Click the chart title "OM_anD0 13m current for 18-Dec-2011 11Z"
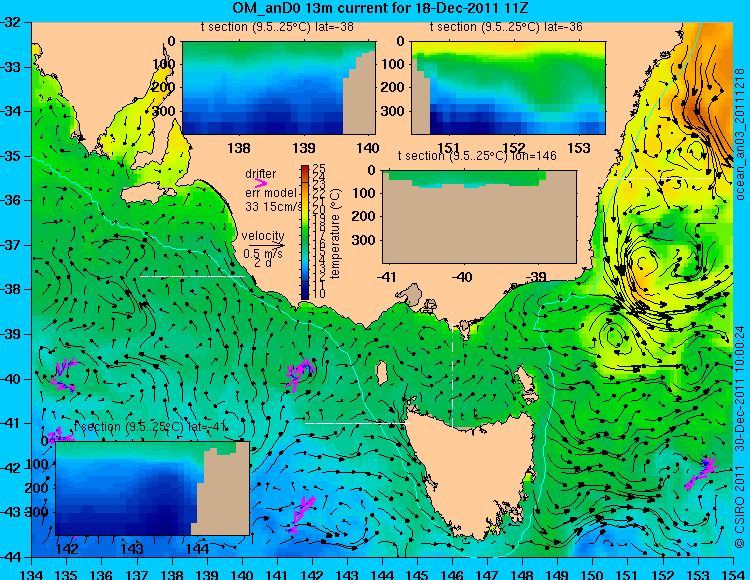 coord(380,8)
